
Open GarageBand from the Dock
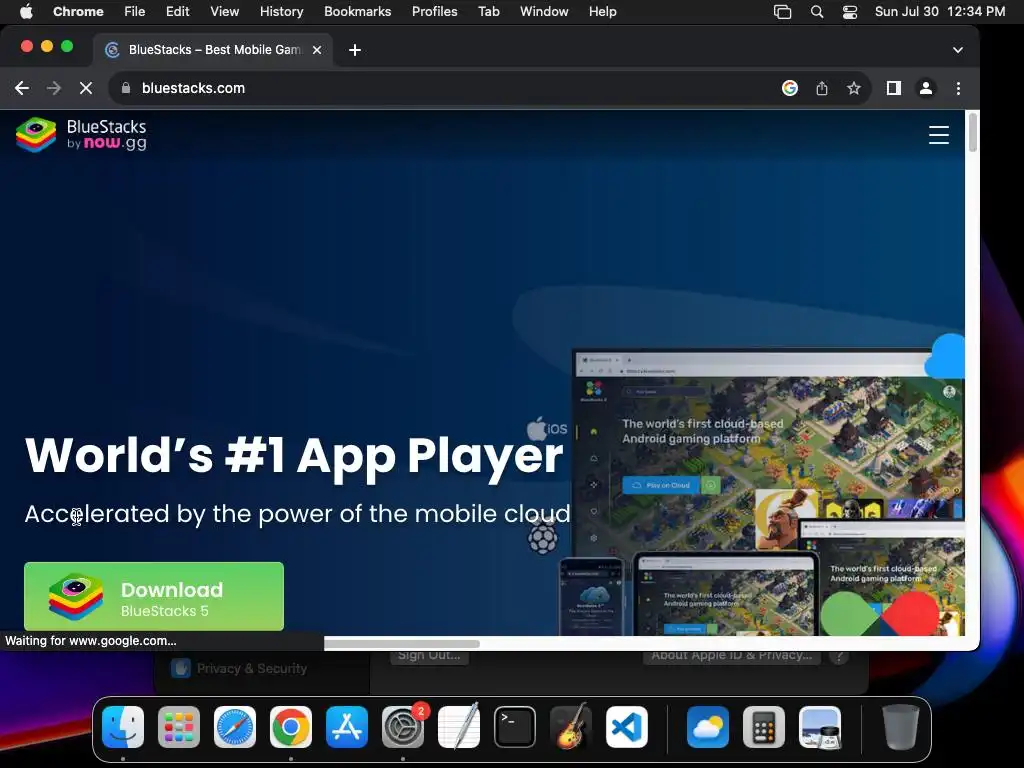pos(571,727)
